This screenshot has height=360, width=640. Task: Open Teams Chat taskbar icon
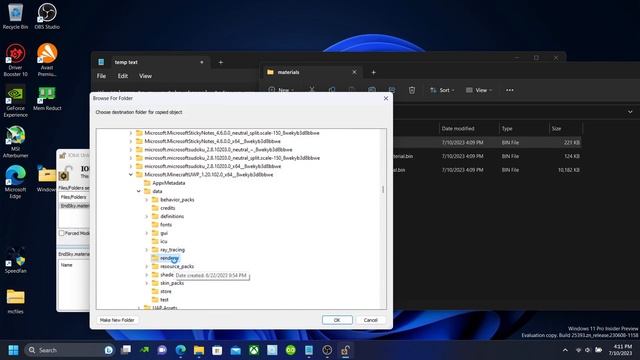[x=162, y=350]
